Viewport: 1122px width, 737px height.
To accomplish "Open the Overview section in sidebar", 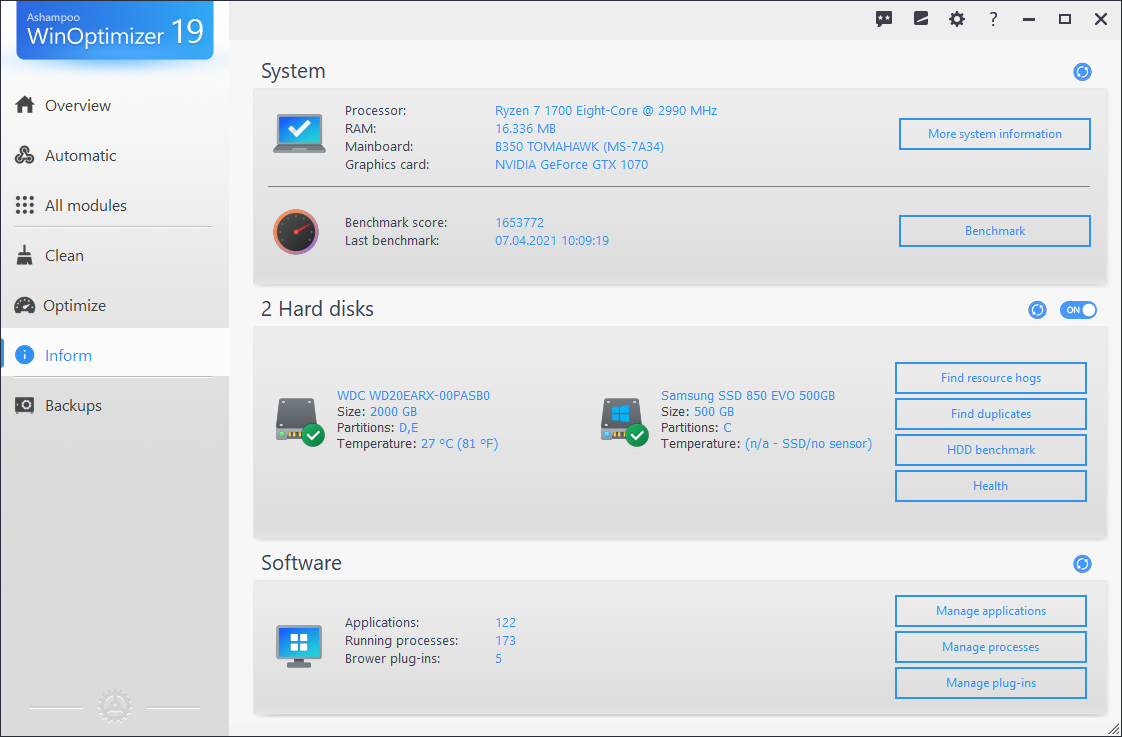I will 23,105.
